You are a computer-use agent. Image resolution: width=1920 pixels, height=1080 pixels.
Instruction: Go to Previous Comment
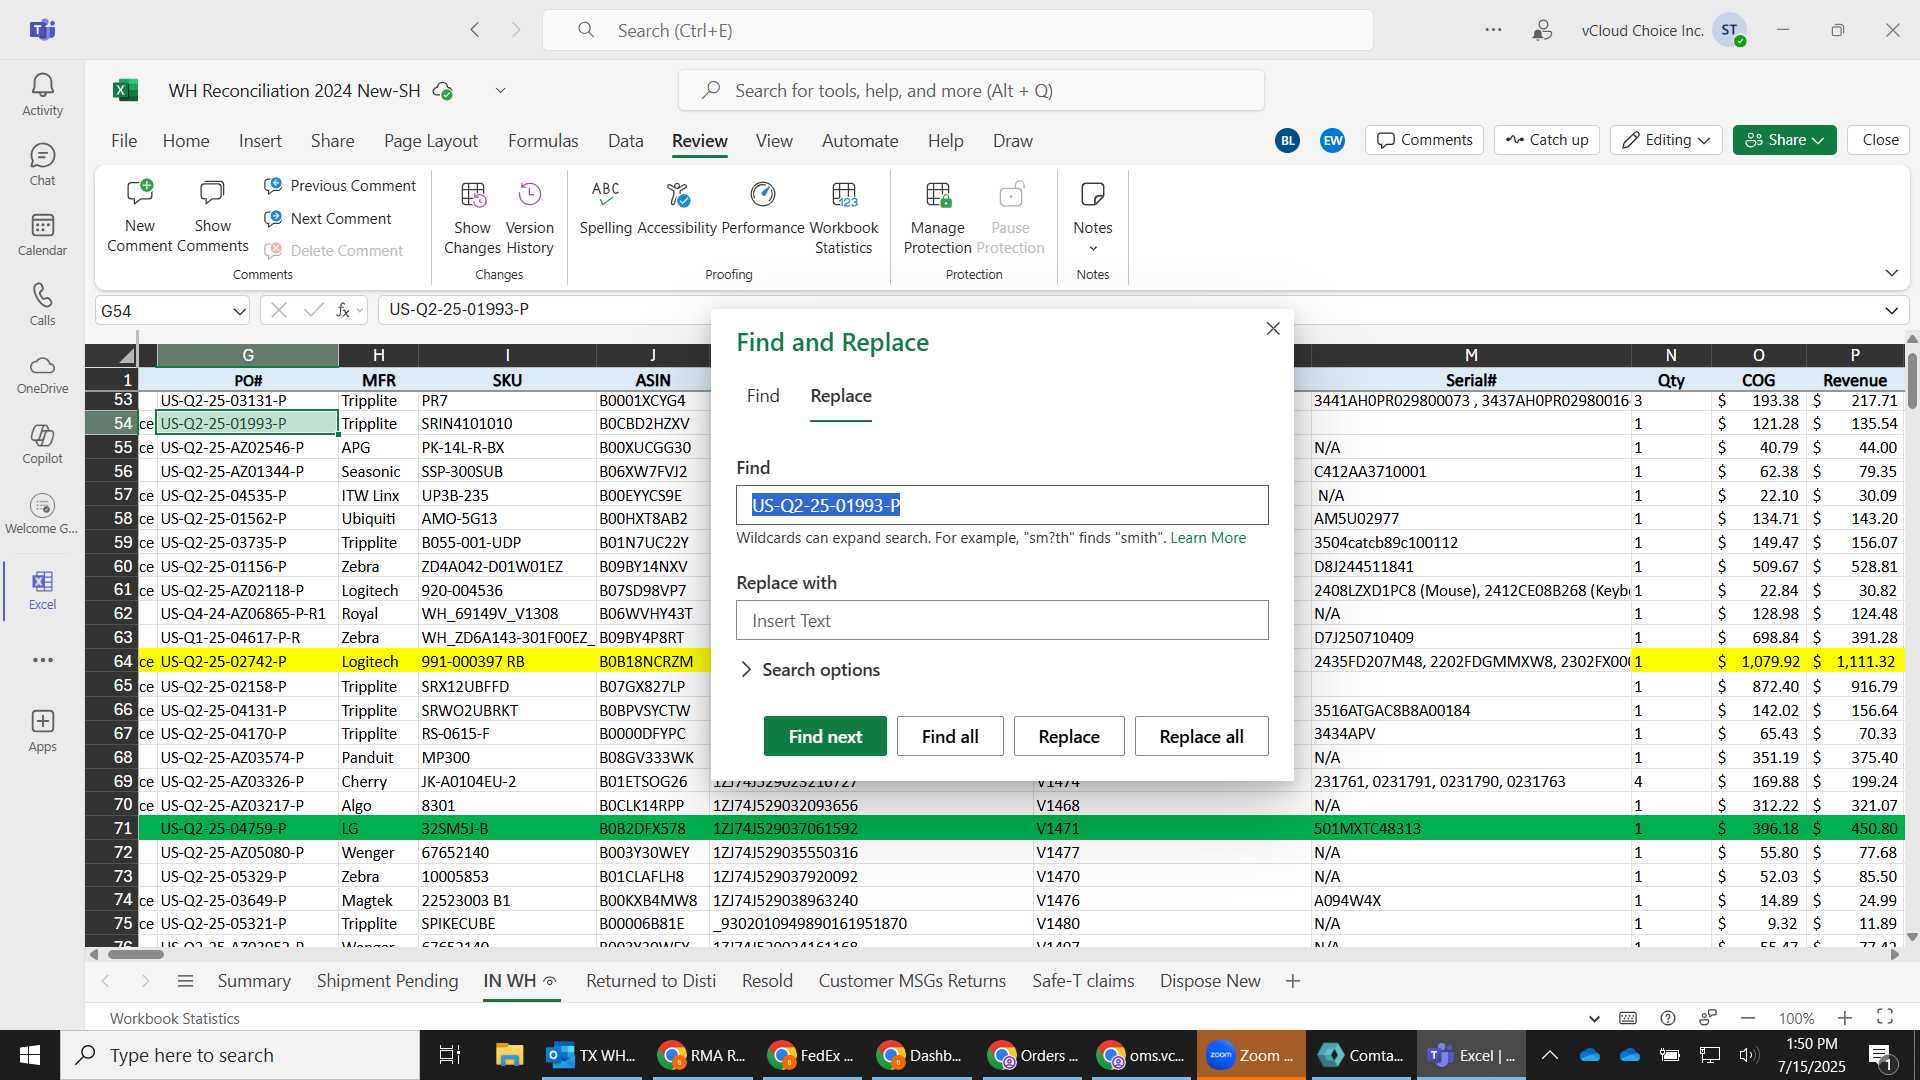tap(340, 186)
